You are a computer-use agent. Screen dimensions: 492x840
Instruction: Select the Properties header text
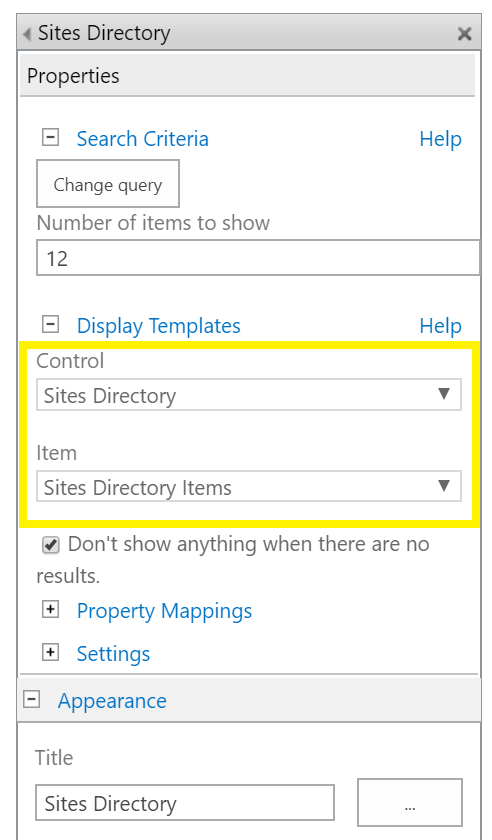73,76
